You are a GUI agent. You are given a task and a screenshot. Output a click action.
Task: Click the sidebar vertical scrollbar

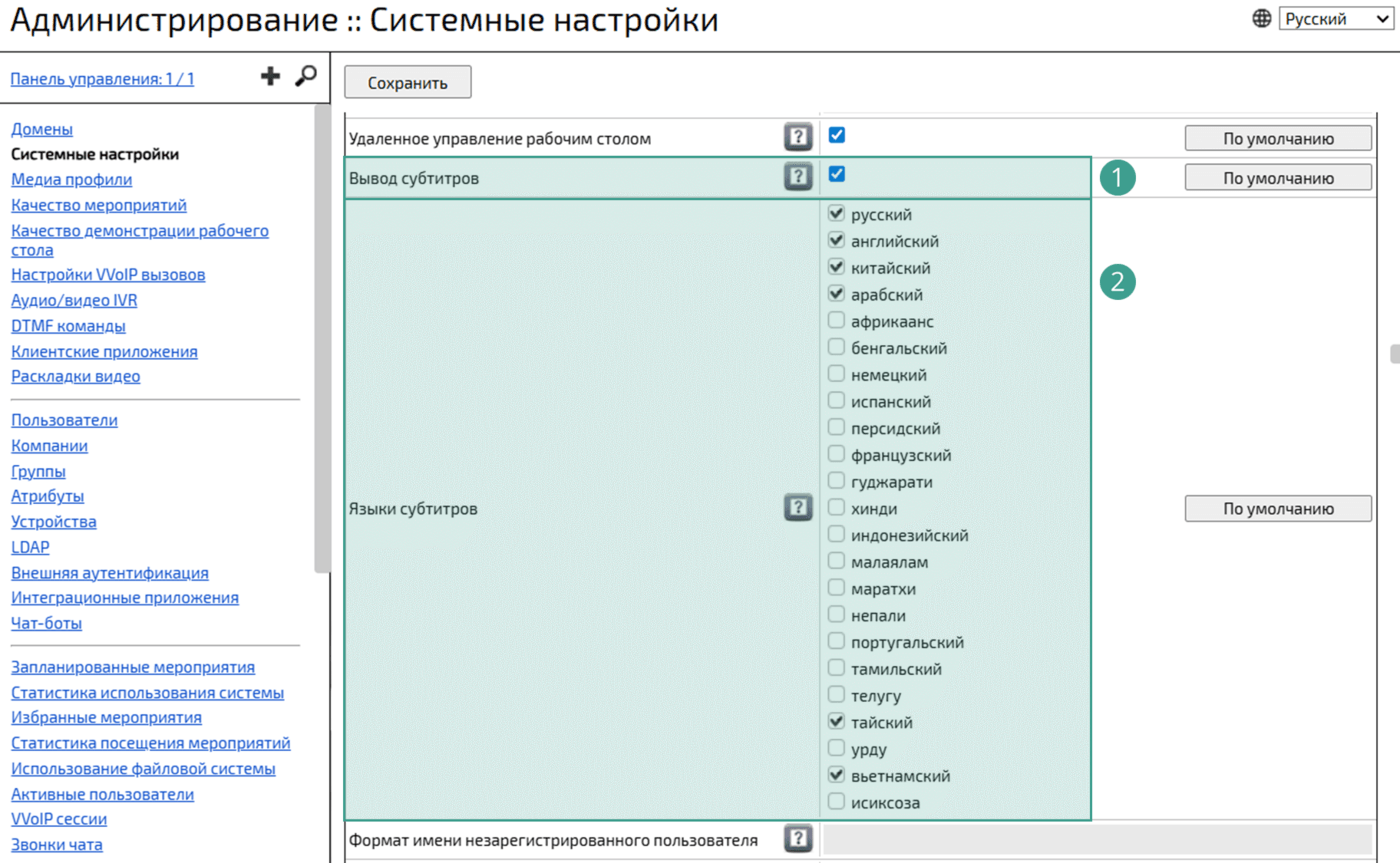click(322, 340)
